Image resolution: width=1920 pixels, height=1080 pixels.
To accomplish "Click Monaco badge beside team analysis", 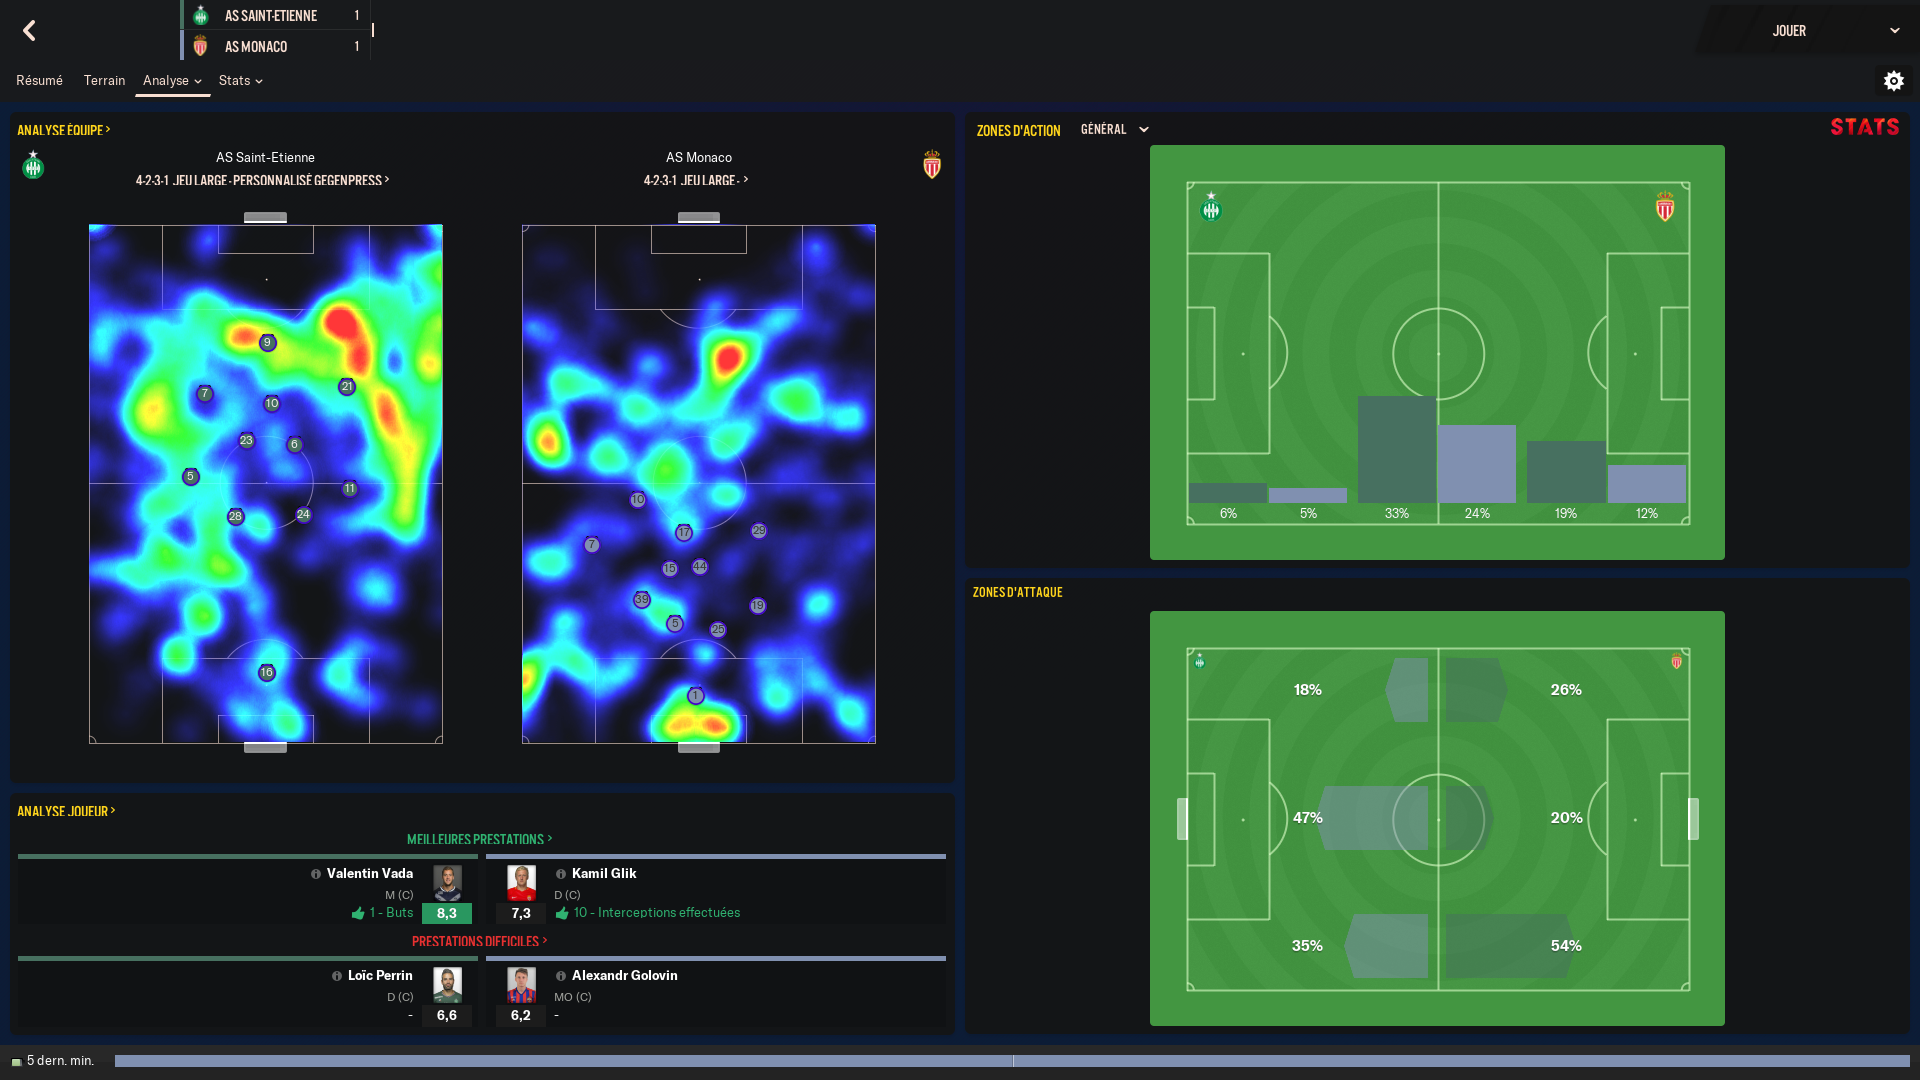I will coord(932,165).
